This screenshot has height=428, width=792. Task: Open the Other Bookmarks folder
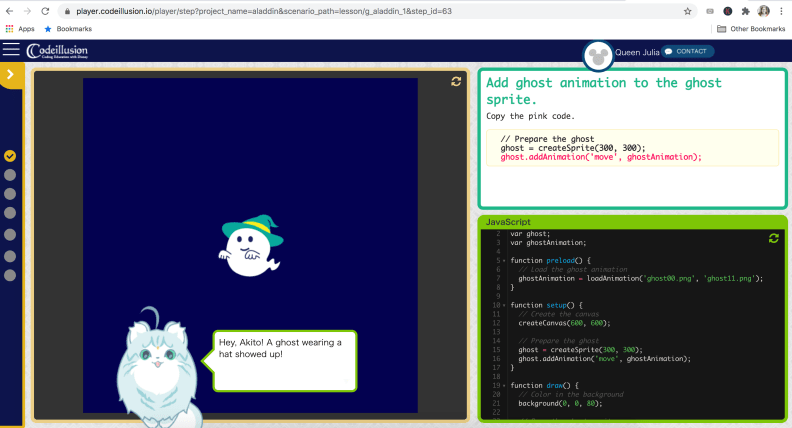(751, 29)
